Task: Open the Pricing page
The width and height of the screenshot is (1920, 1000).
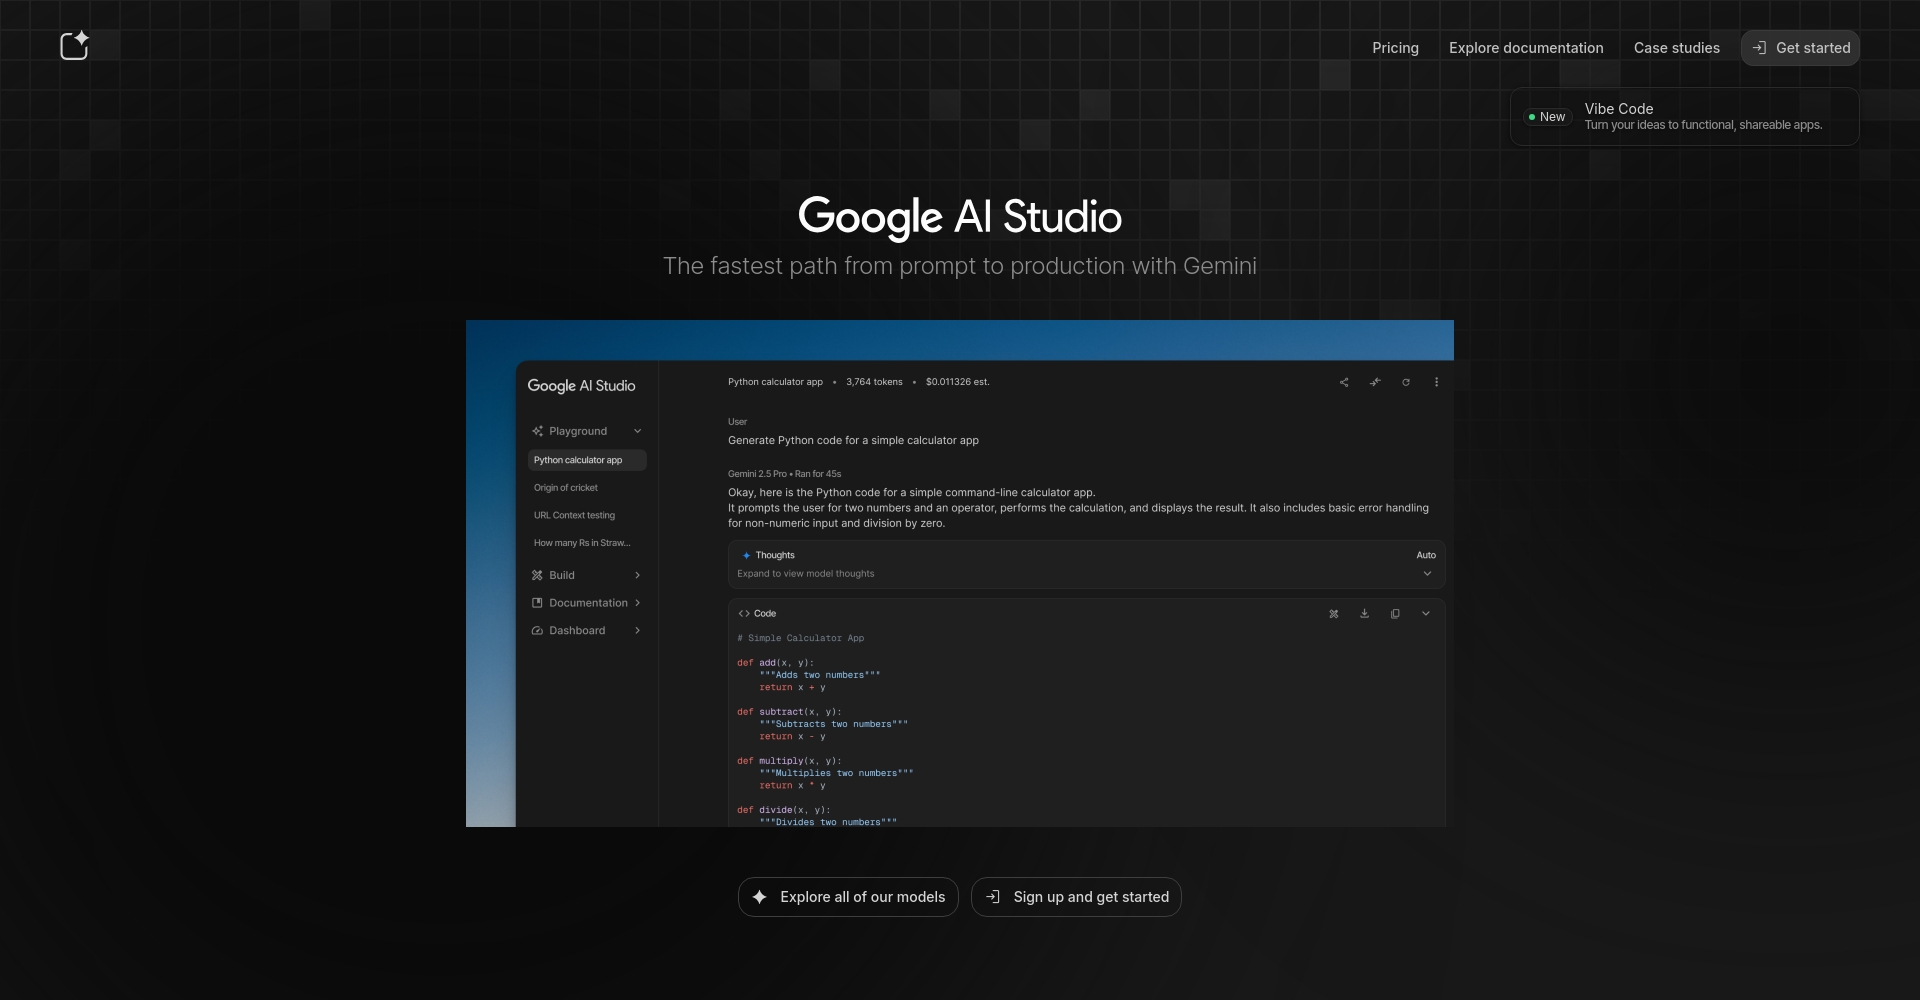Action: pos(1395,47)
